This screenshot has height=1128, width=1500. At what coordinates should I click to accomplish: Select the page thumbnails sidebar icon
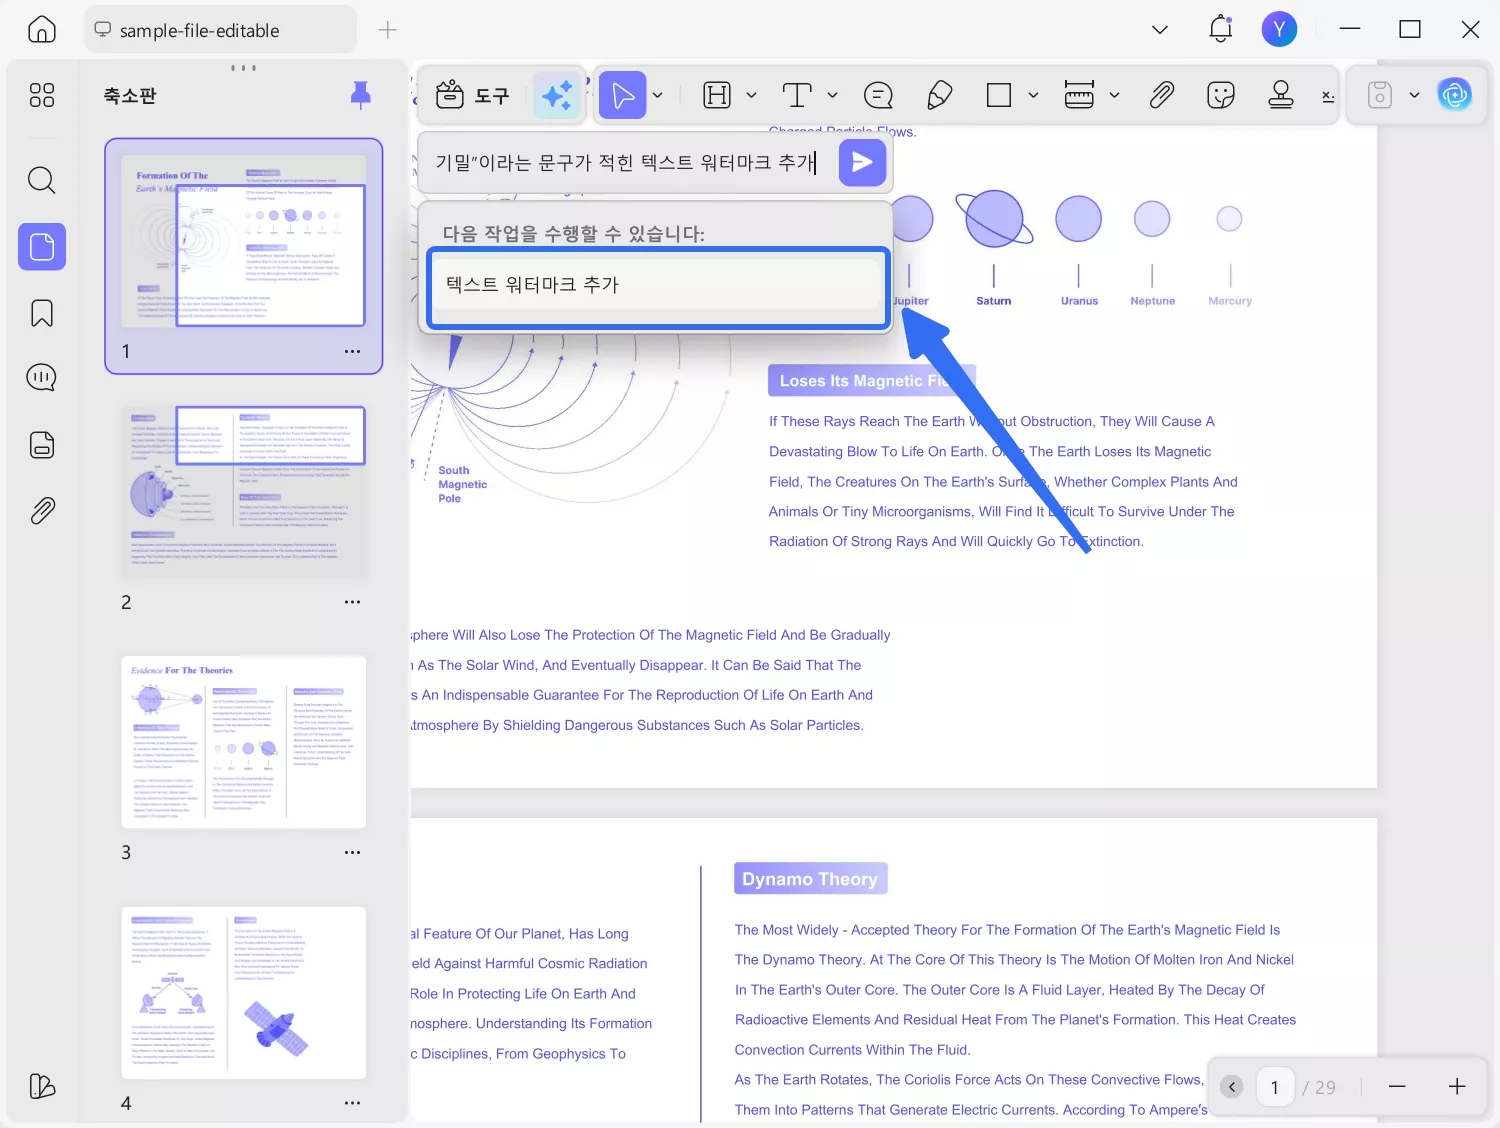pyautogui.click(x=42, y=246)
